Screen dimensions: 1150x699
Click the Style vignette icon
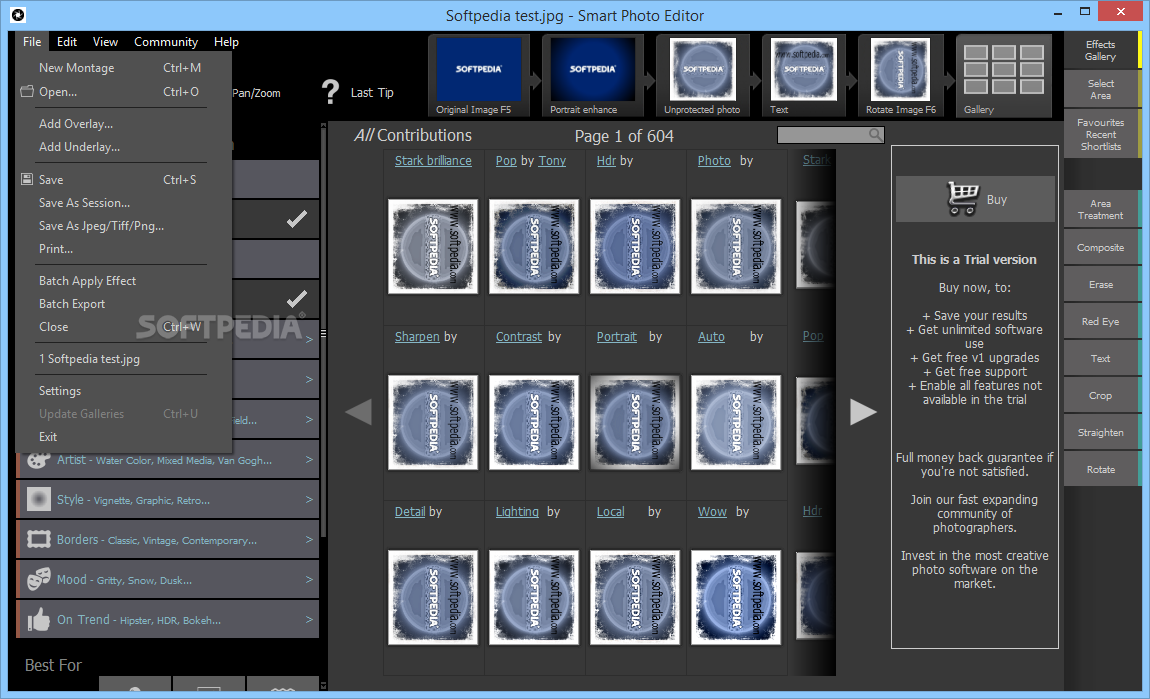tap(38, 499)
